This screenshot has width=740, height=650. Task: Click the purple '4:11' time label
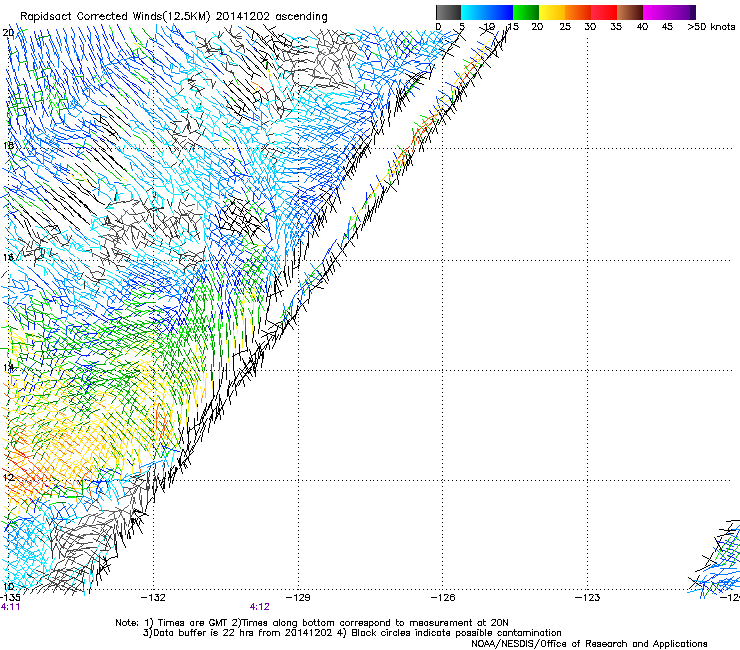point(10,607)
